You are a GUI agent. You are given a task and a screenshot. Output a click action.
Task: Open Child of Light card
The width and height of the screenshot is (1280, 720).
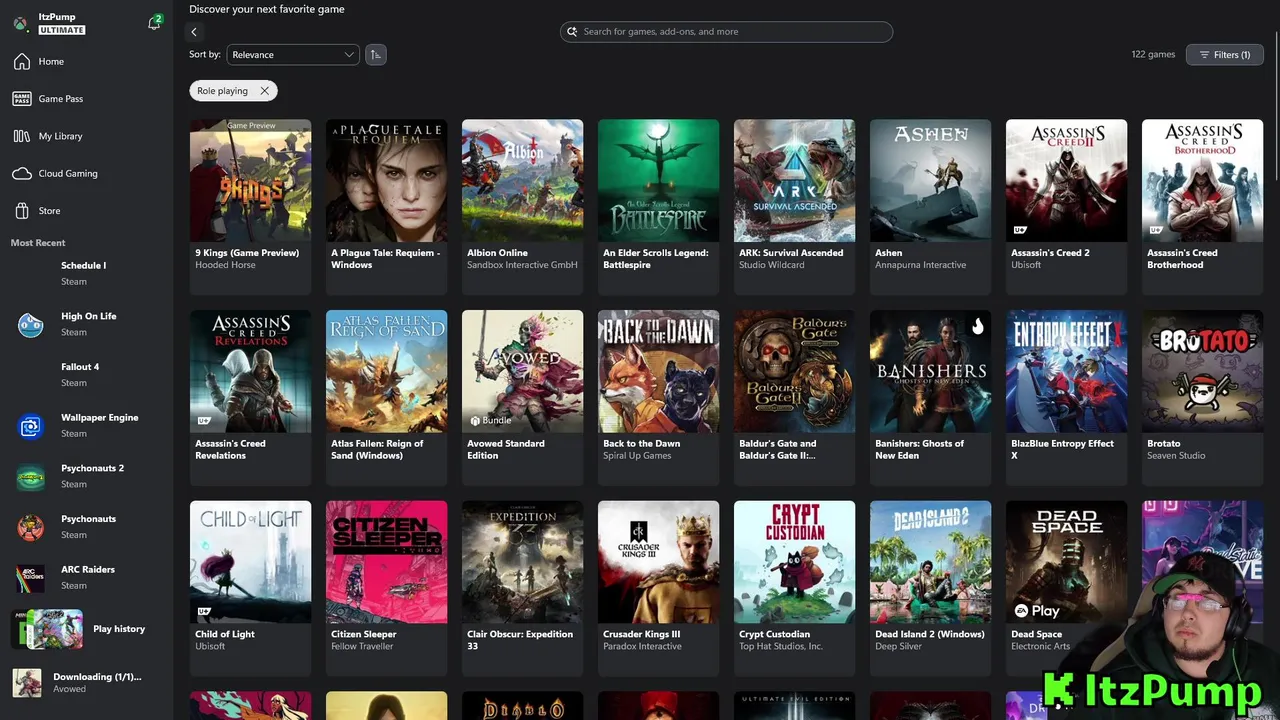pos(250,588)
